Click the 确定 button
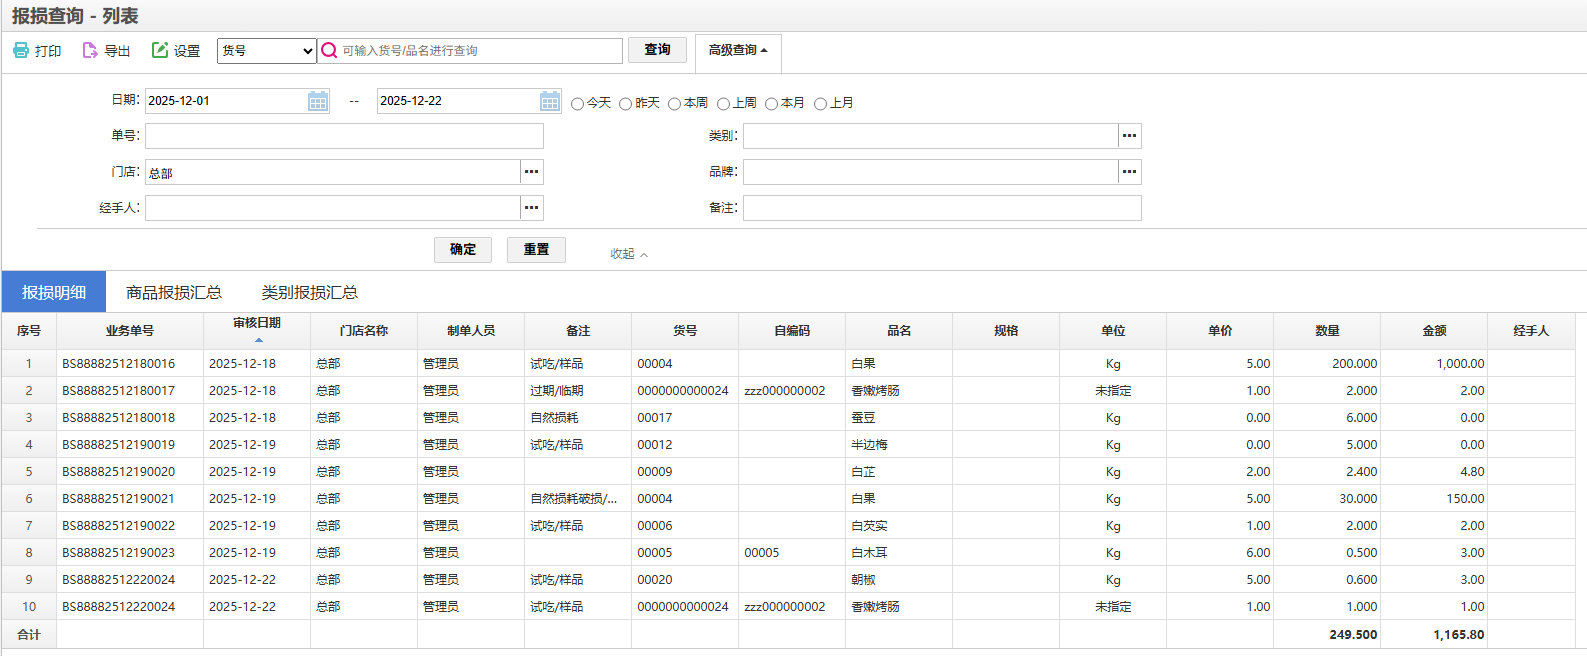 (463, 250)
